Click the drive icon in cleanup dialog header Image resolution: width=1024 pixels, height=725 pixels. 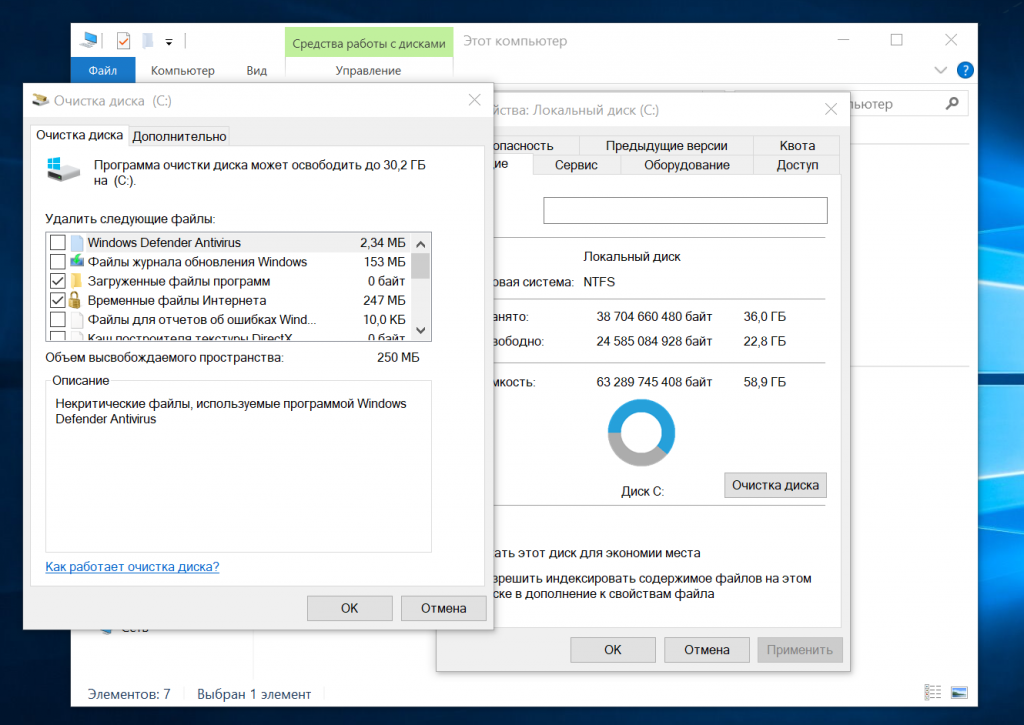coord(63,169)
